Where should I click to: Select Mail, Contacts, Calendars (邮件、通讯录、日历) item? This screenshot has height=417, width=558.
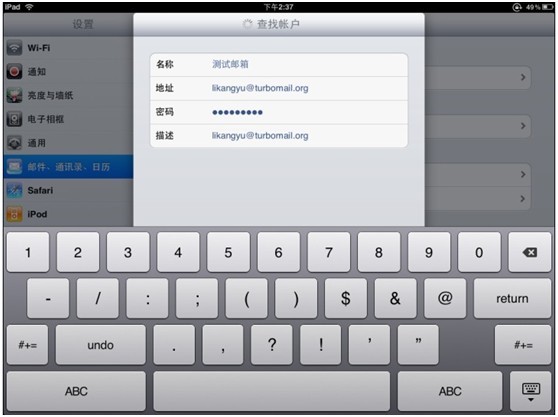pyautogui.click(x=68, y=167)
